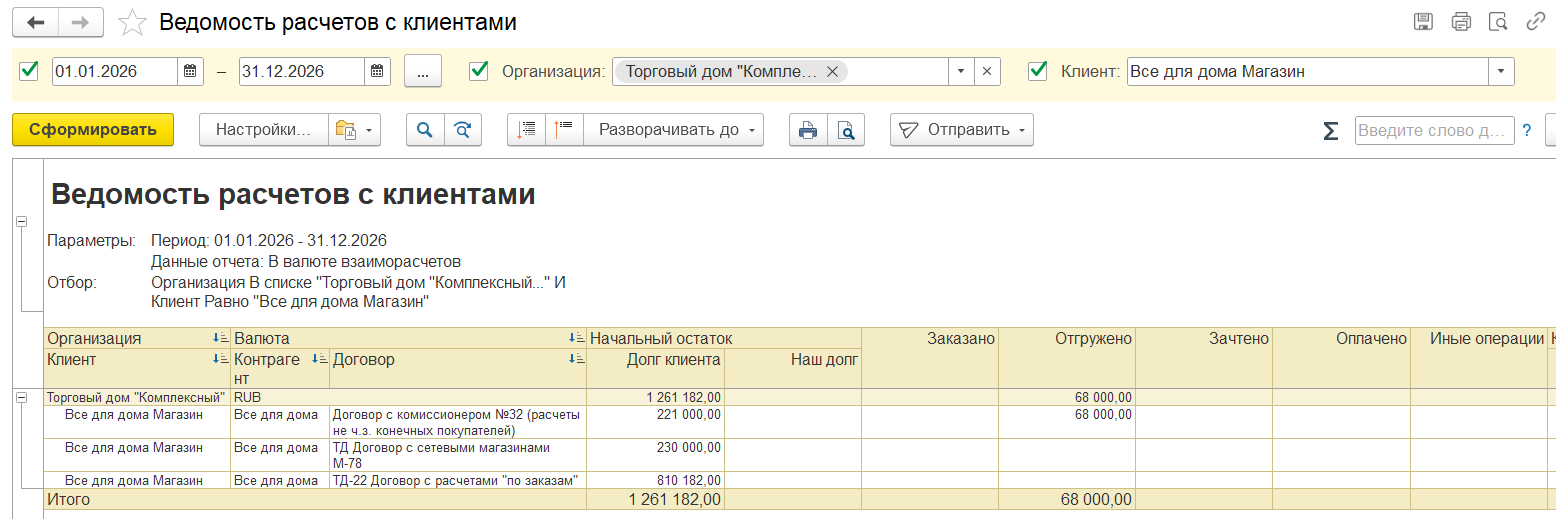Go back with the left arrow button
This screenshot has height=519, width=1556.
36,22
